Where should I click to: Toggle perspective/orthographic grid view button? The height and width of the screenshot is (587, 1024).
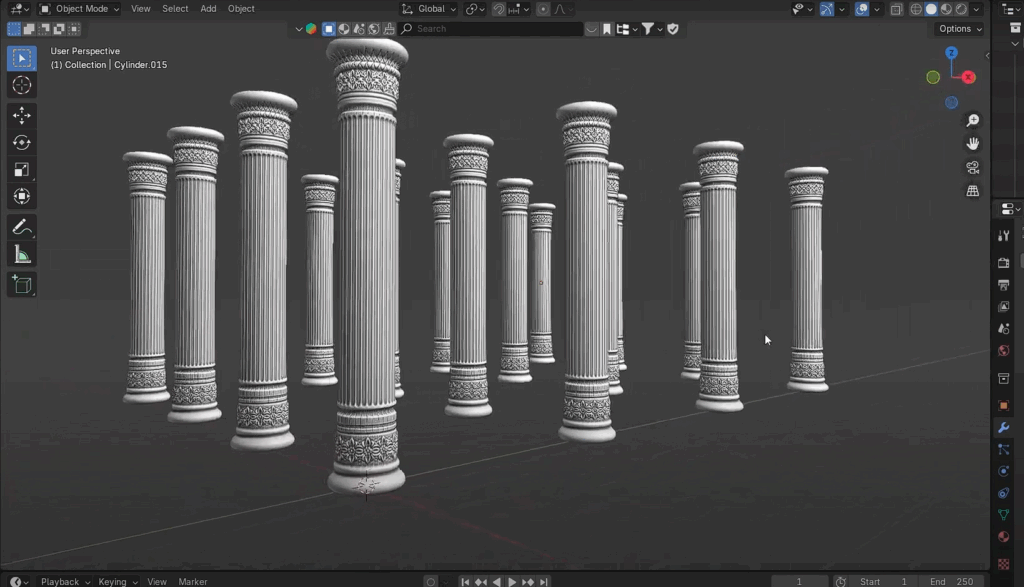tap(973, 191)
